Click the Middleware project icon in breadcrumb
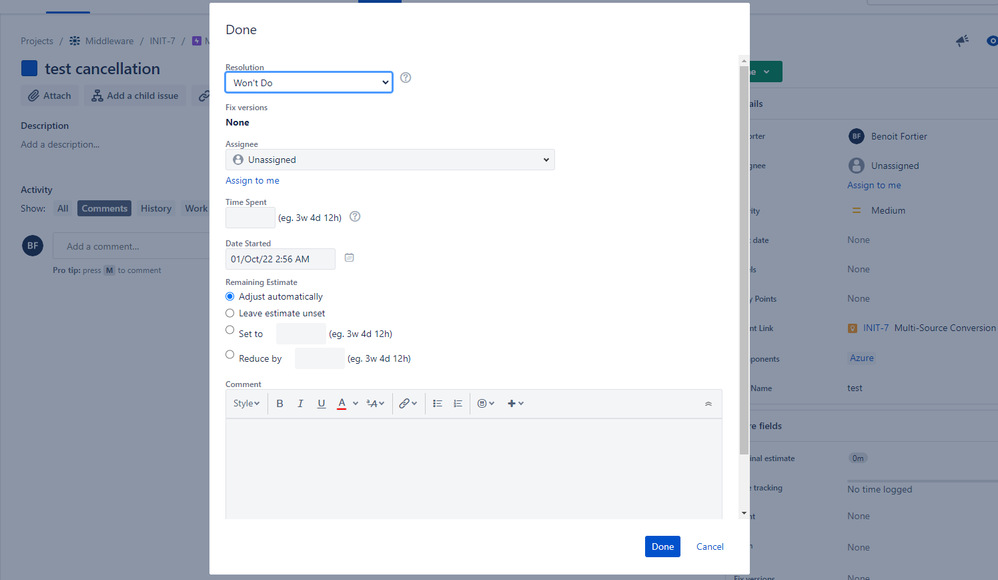The height and width of the screenshot is (580, 998). click(74, 41)
